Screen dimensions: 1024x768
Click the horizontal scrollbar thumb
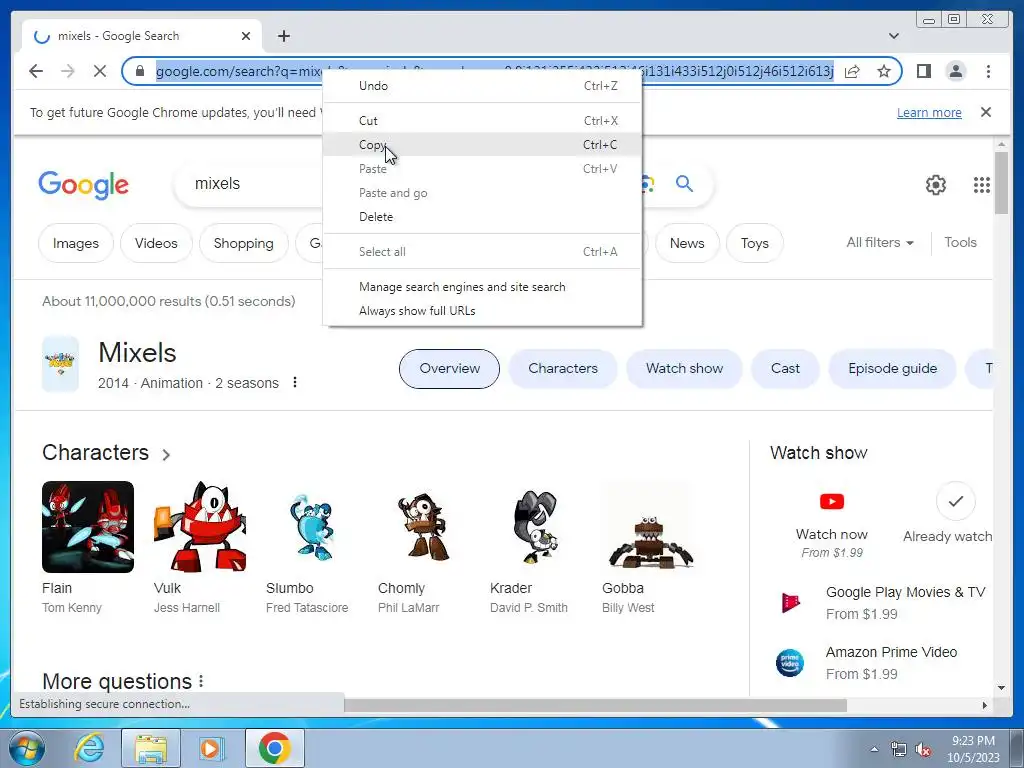595,705
